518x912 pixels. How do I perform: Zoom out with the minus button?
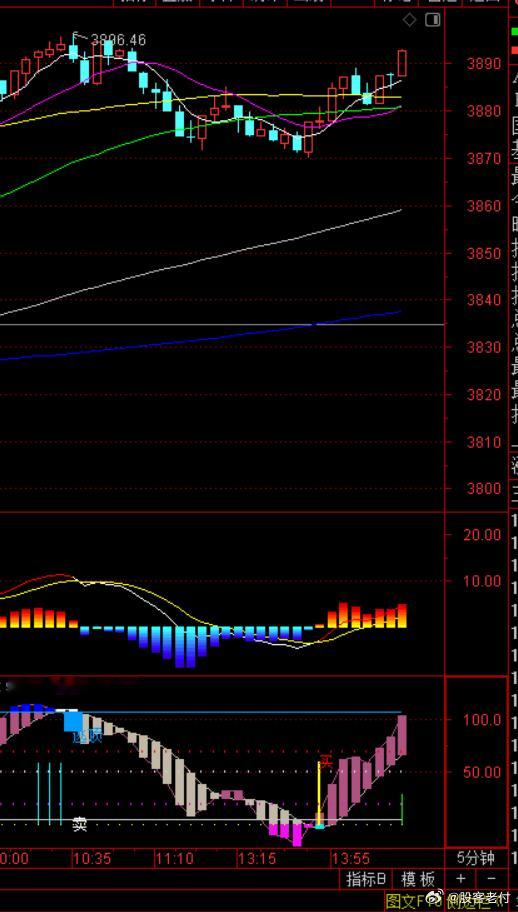pyautogui.click(x=491, y=878)
